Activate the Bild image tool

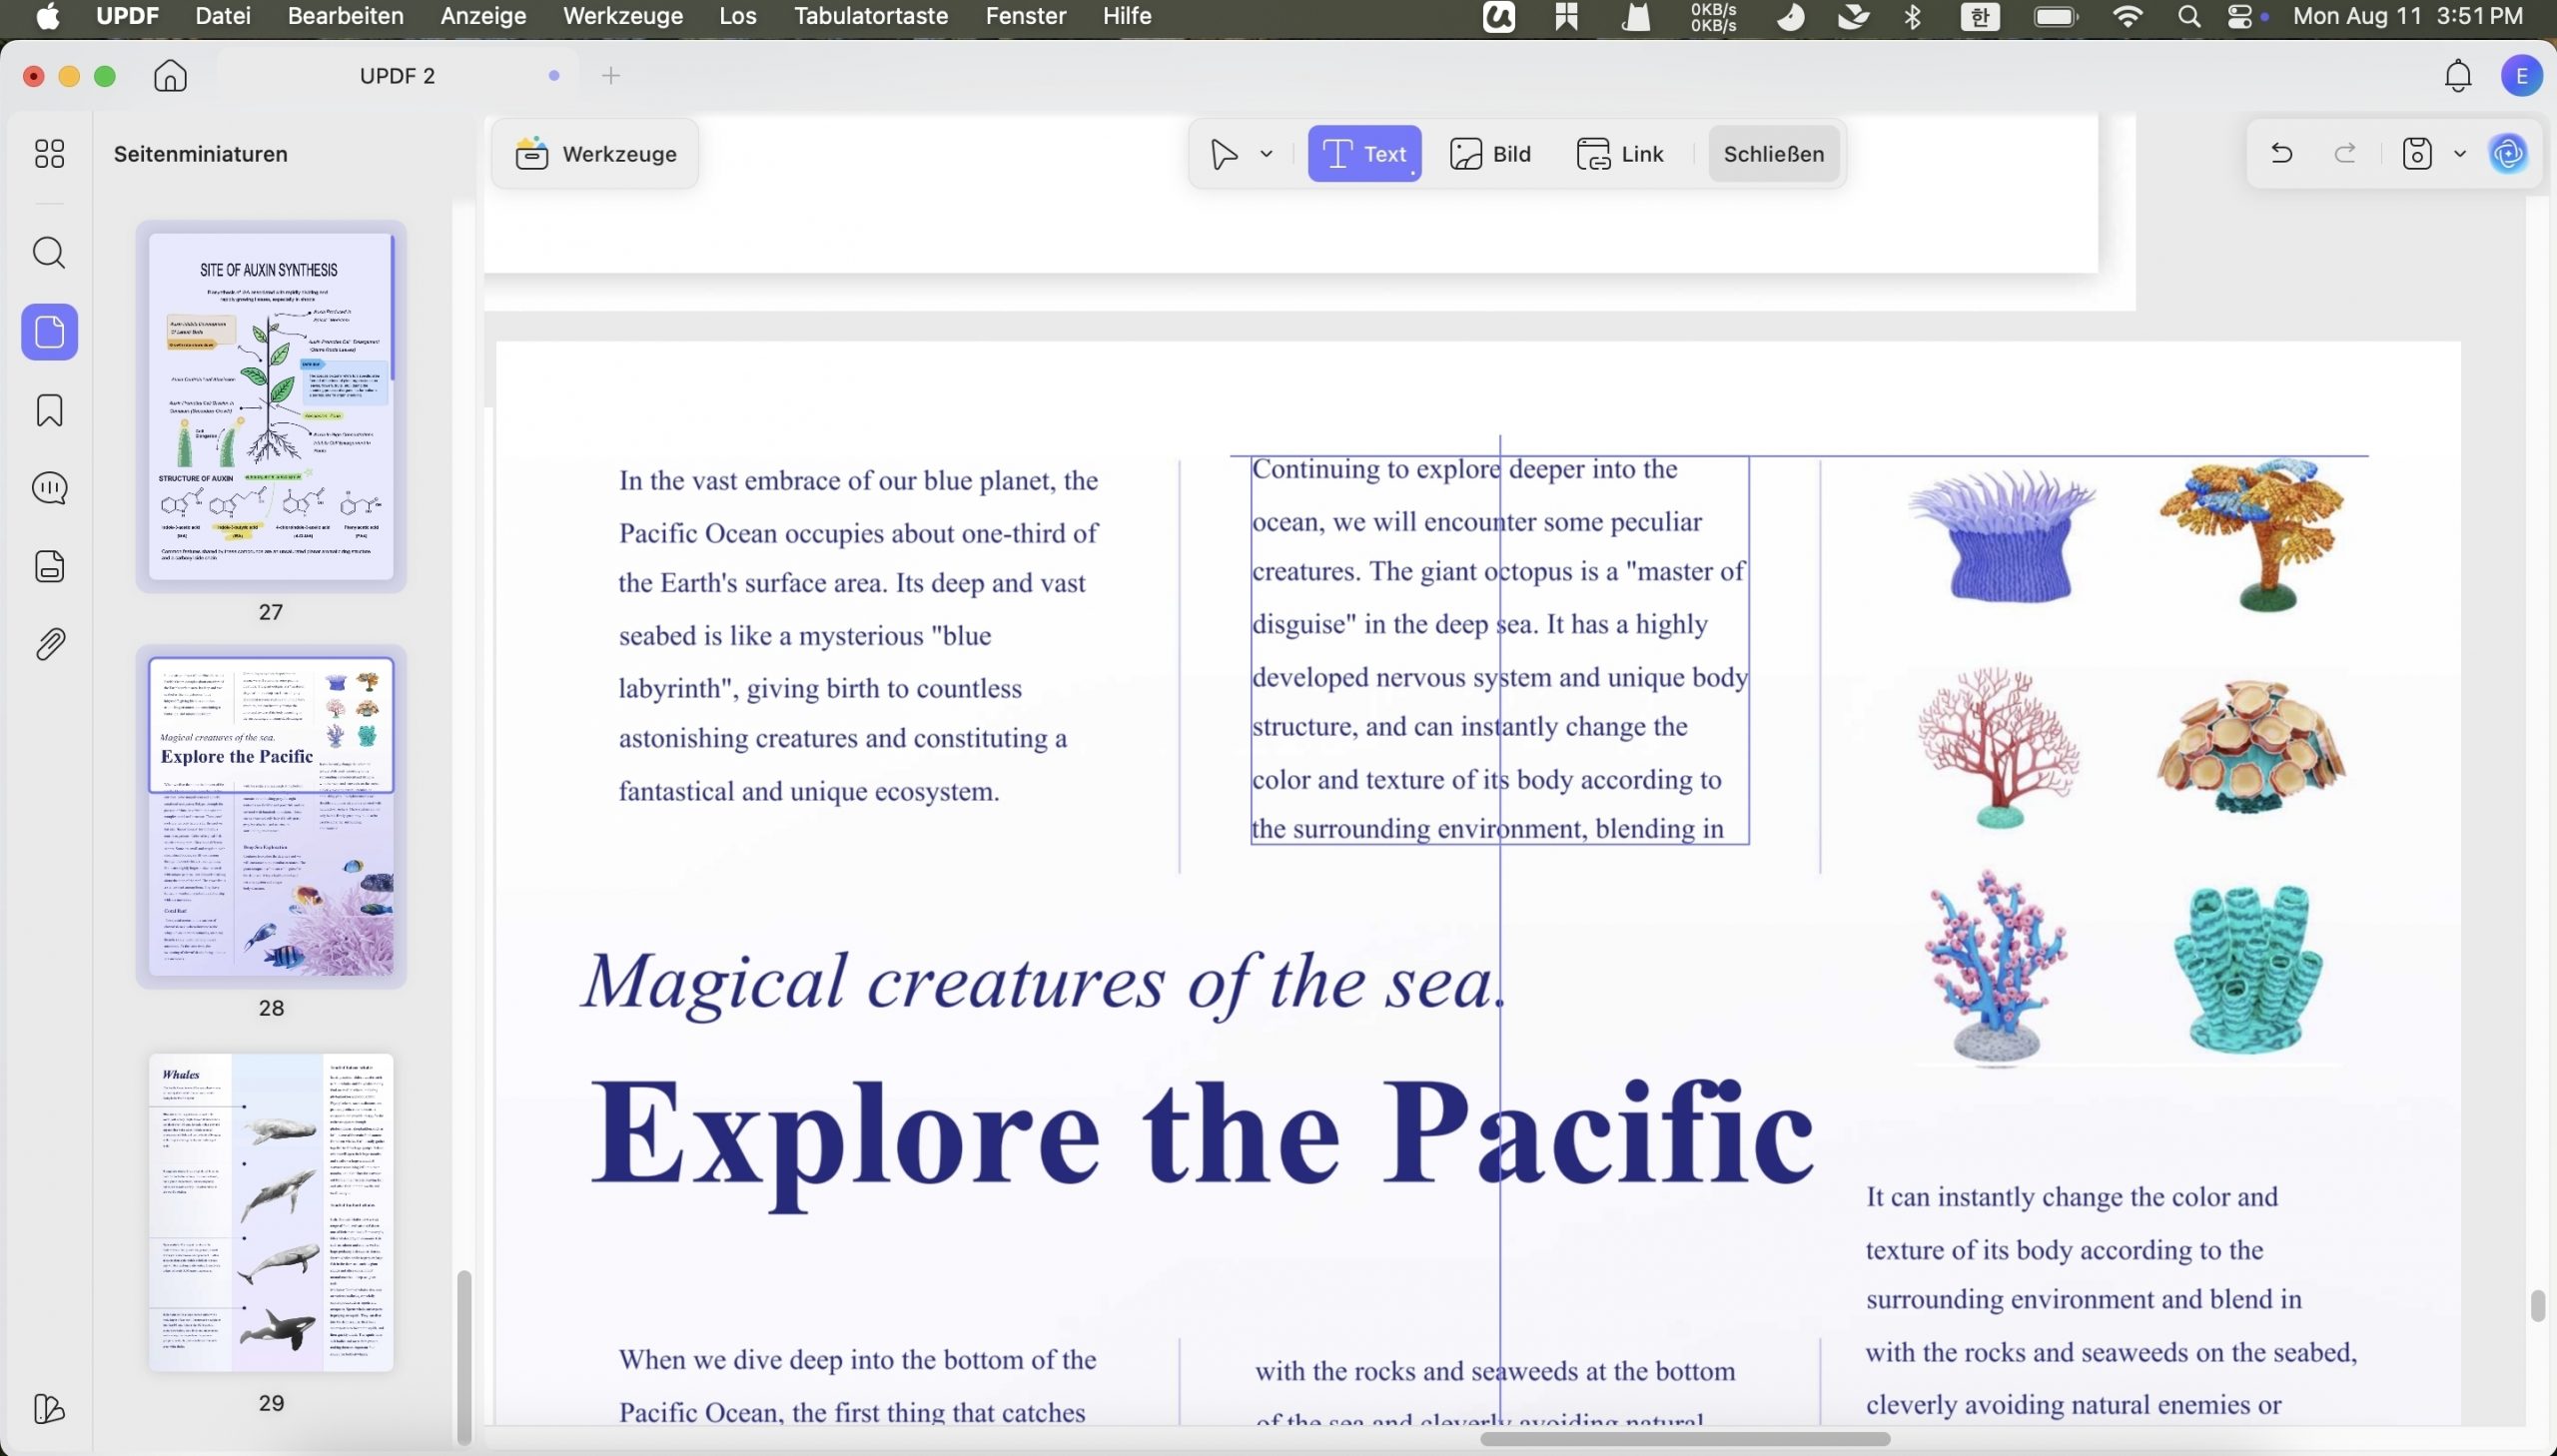point(1490,154)
